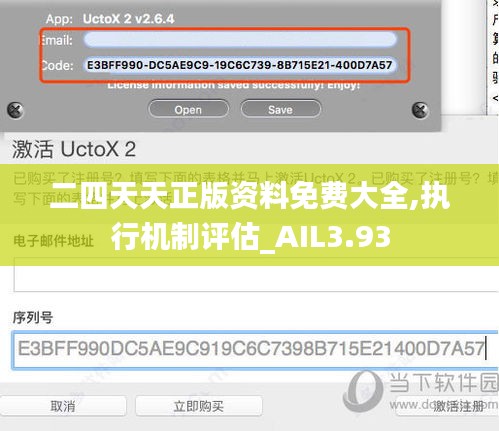
Task: Click the small arrow at right window edge
Action: coord(495,98)
